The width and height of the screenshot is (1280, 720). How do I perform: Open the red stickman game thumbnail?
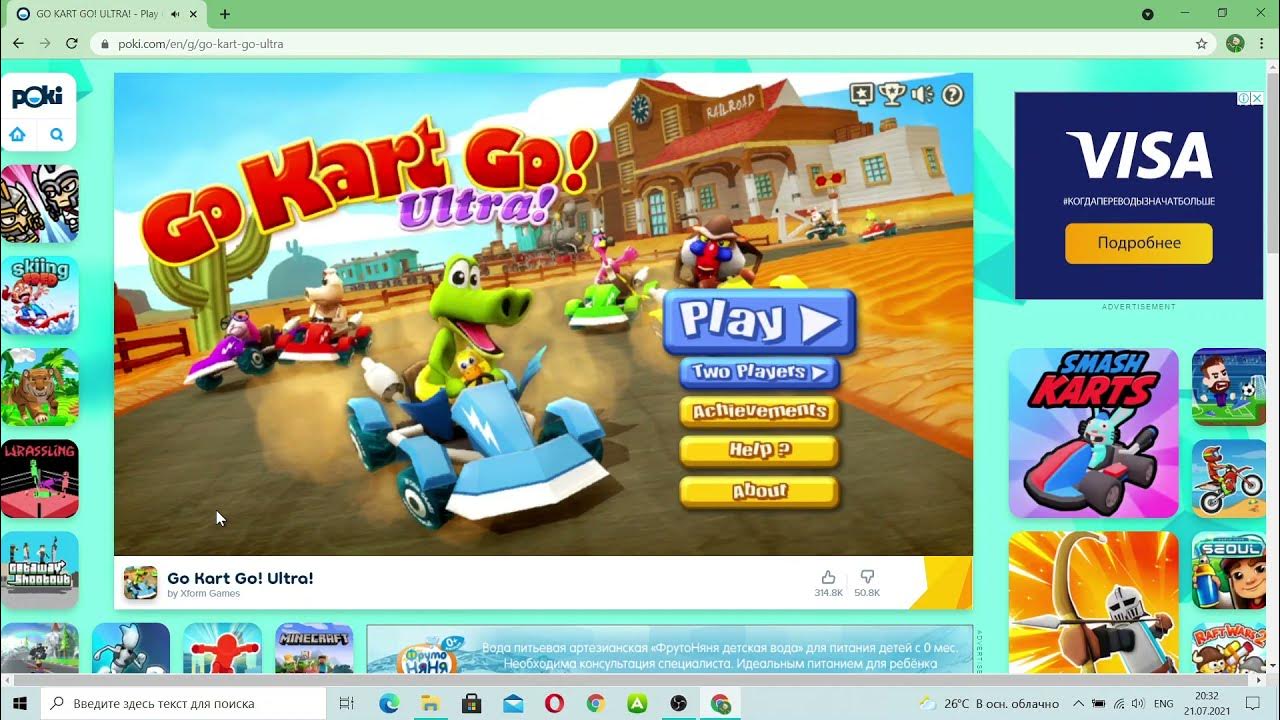(222, 648)
